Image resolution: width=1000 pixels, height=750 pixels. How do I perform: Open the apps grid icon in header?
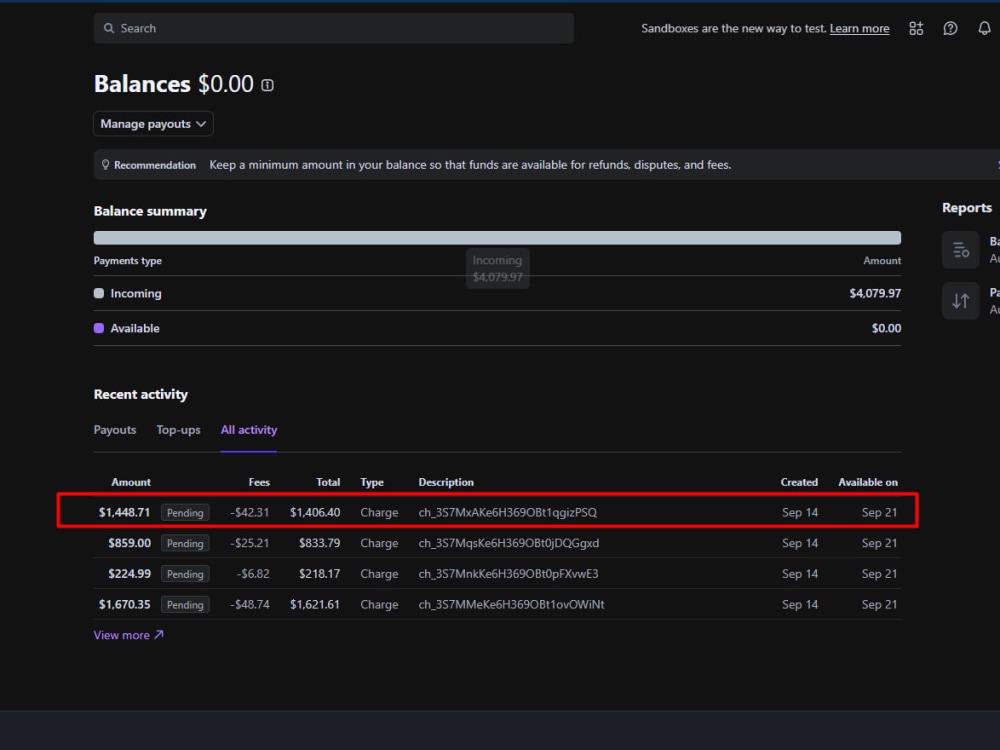point(916,28)
